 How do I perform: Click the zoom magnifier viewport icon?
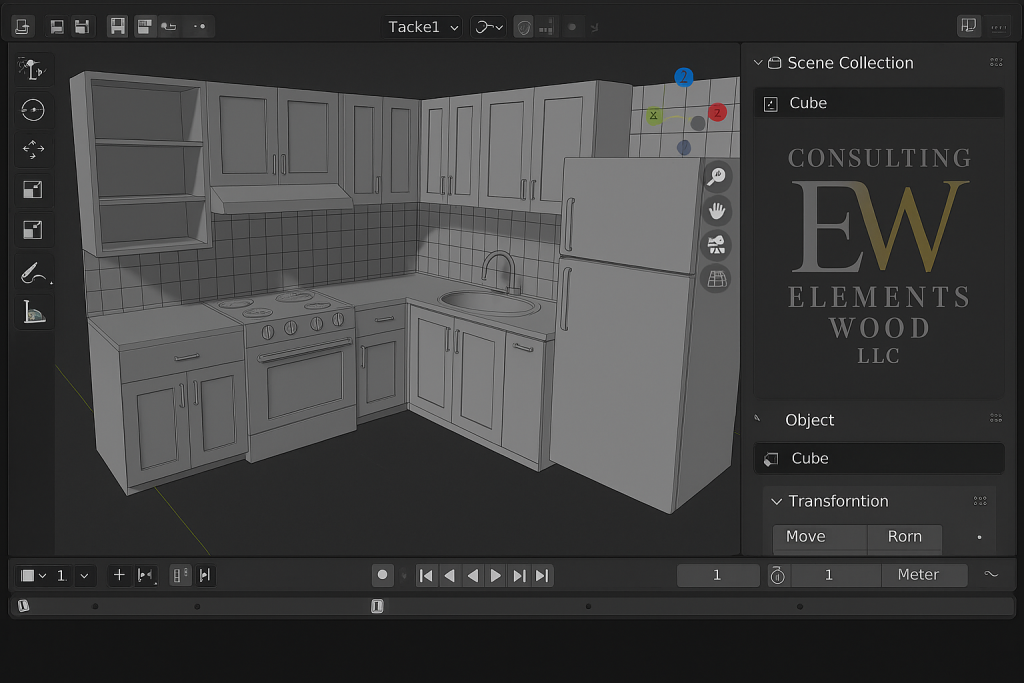coord(716,177)
